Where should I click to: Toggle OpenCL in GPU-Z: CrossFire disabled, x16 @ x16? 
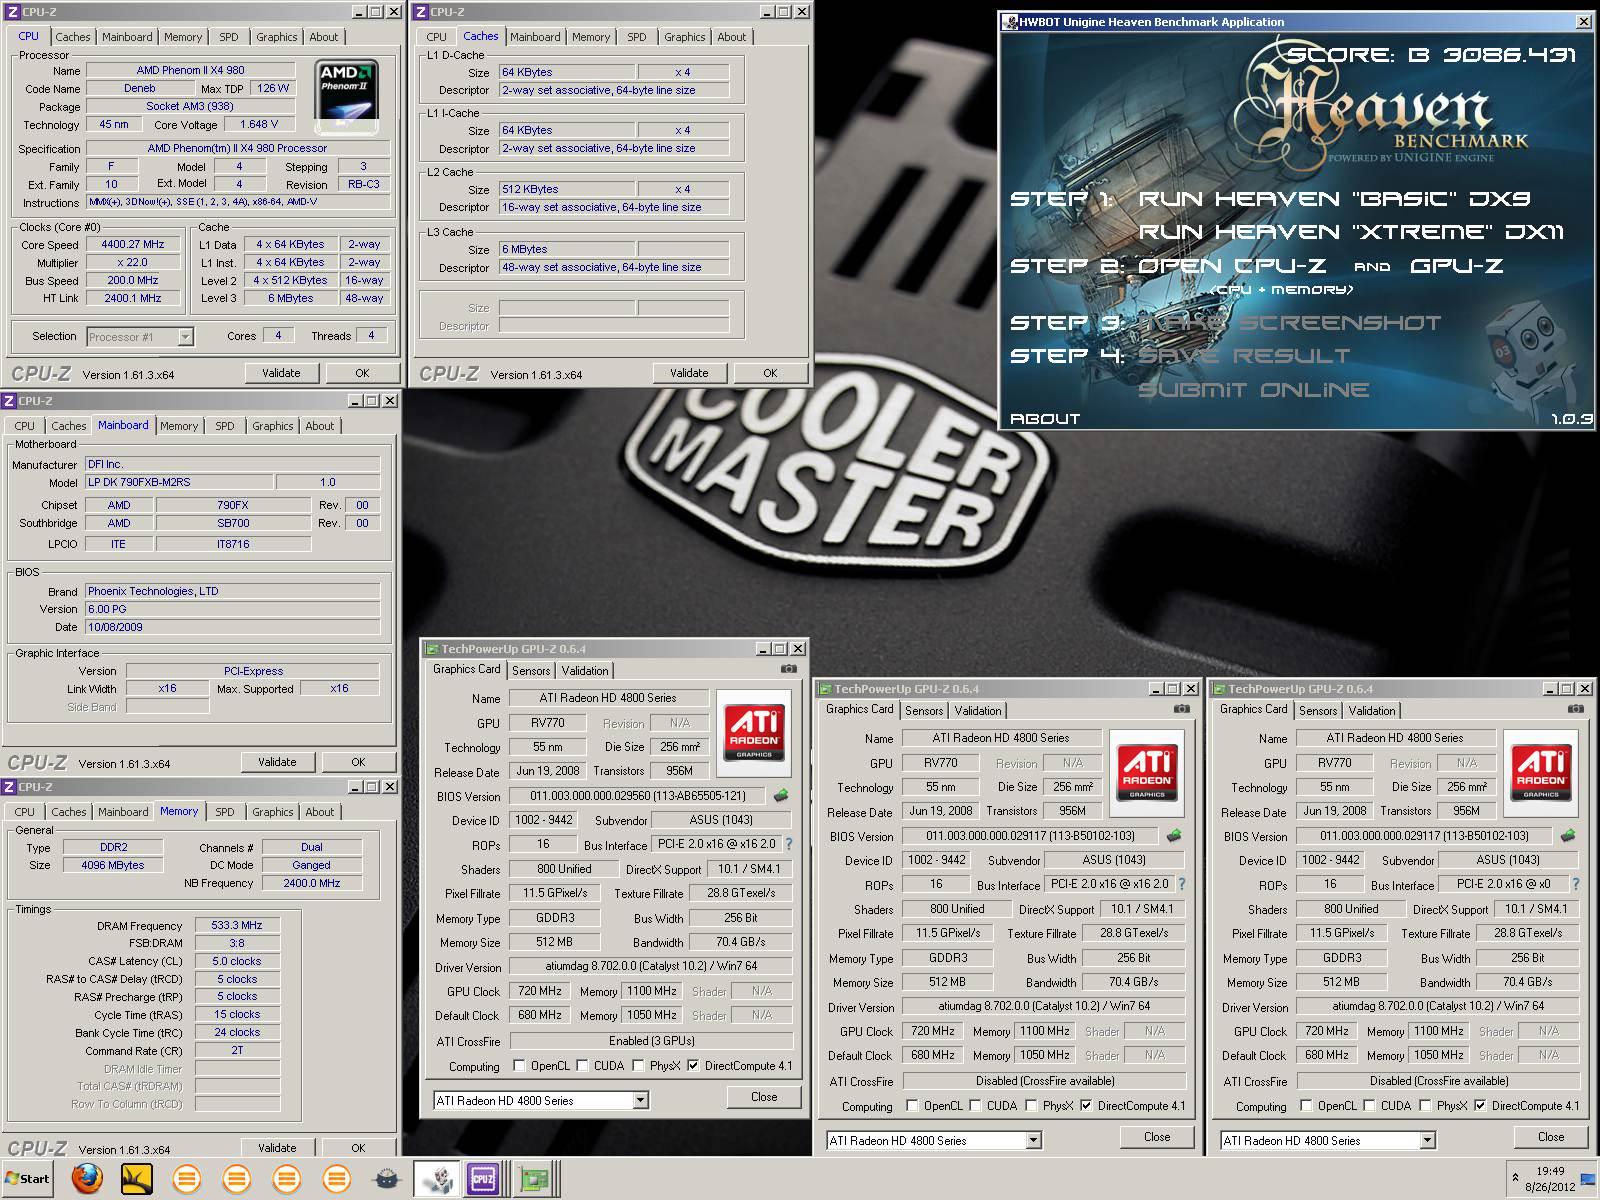[912, 1105]
